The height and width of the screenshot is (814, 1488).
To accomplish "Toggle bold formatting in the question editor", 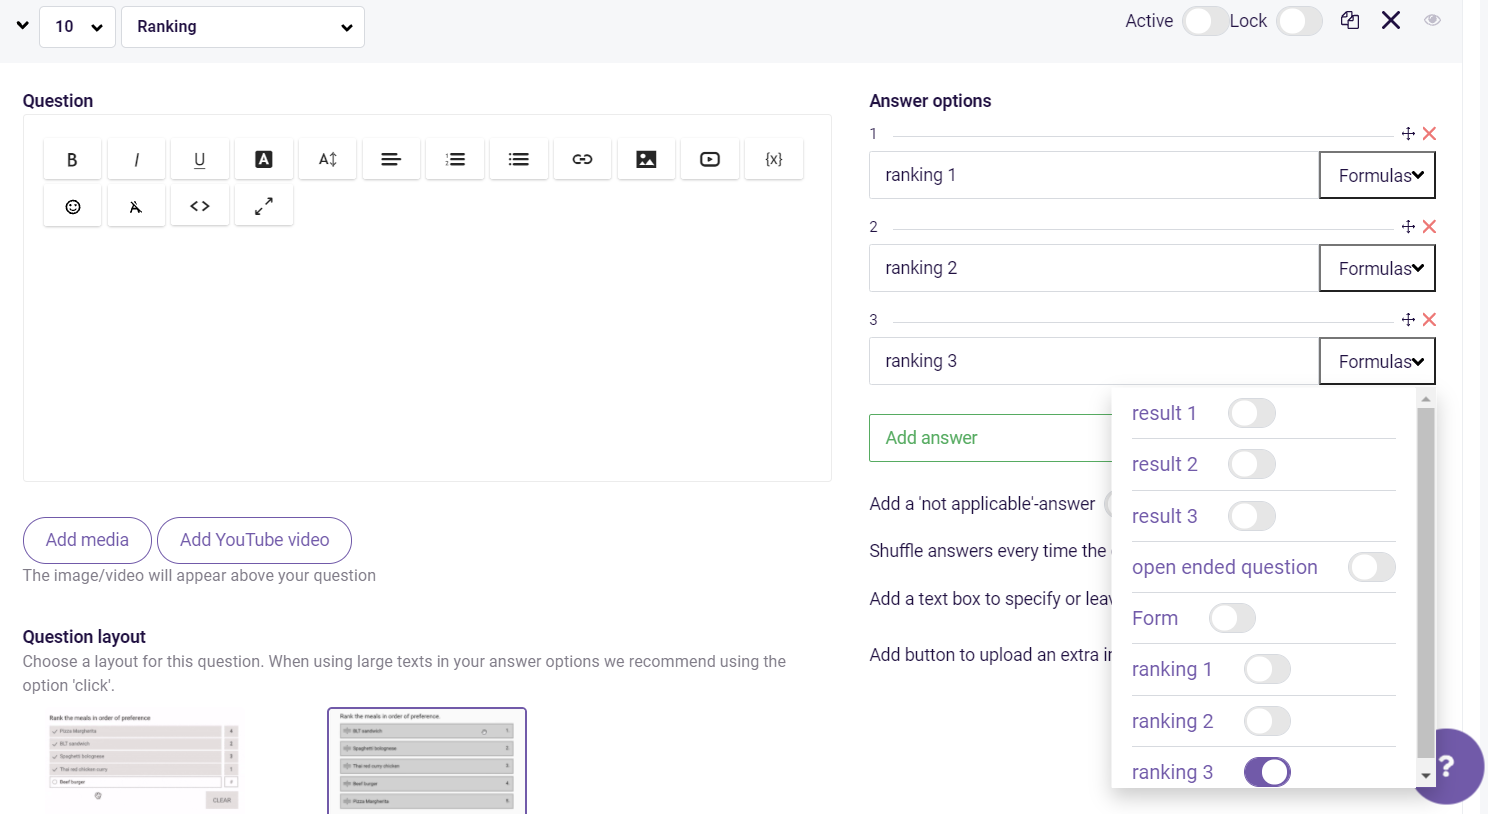I will point(71,158).
